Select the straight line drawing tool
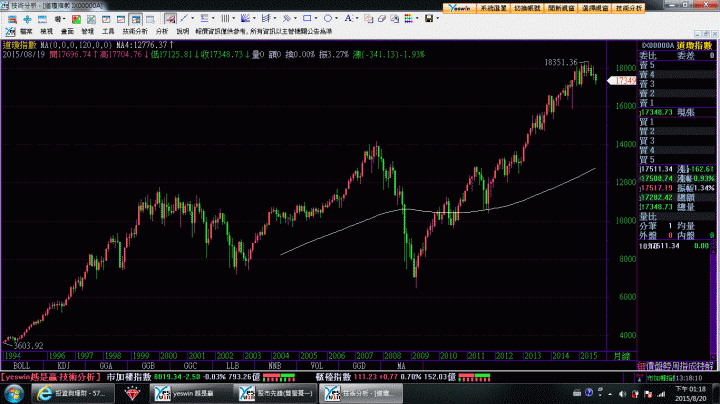This screenshot has width=720, height=404. (x=184, y=18)
